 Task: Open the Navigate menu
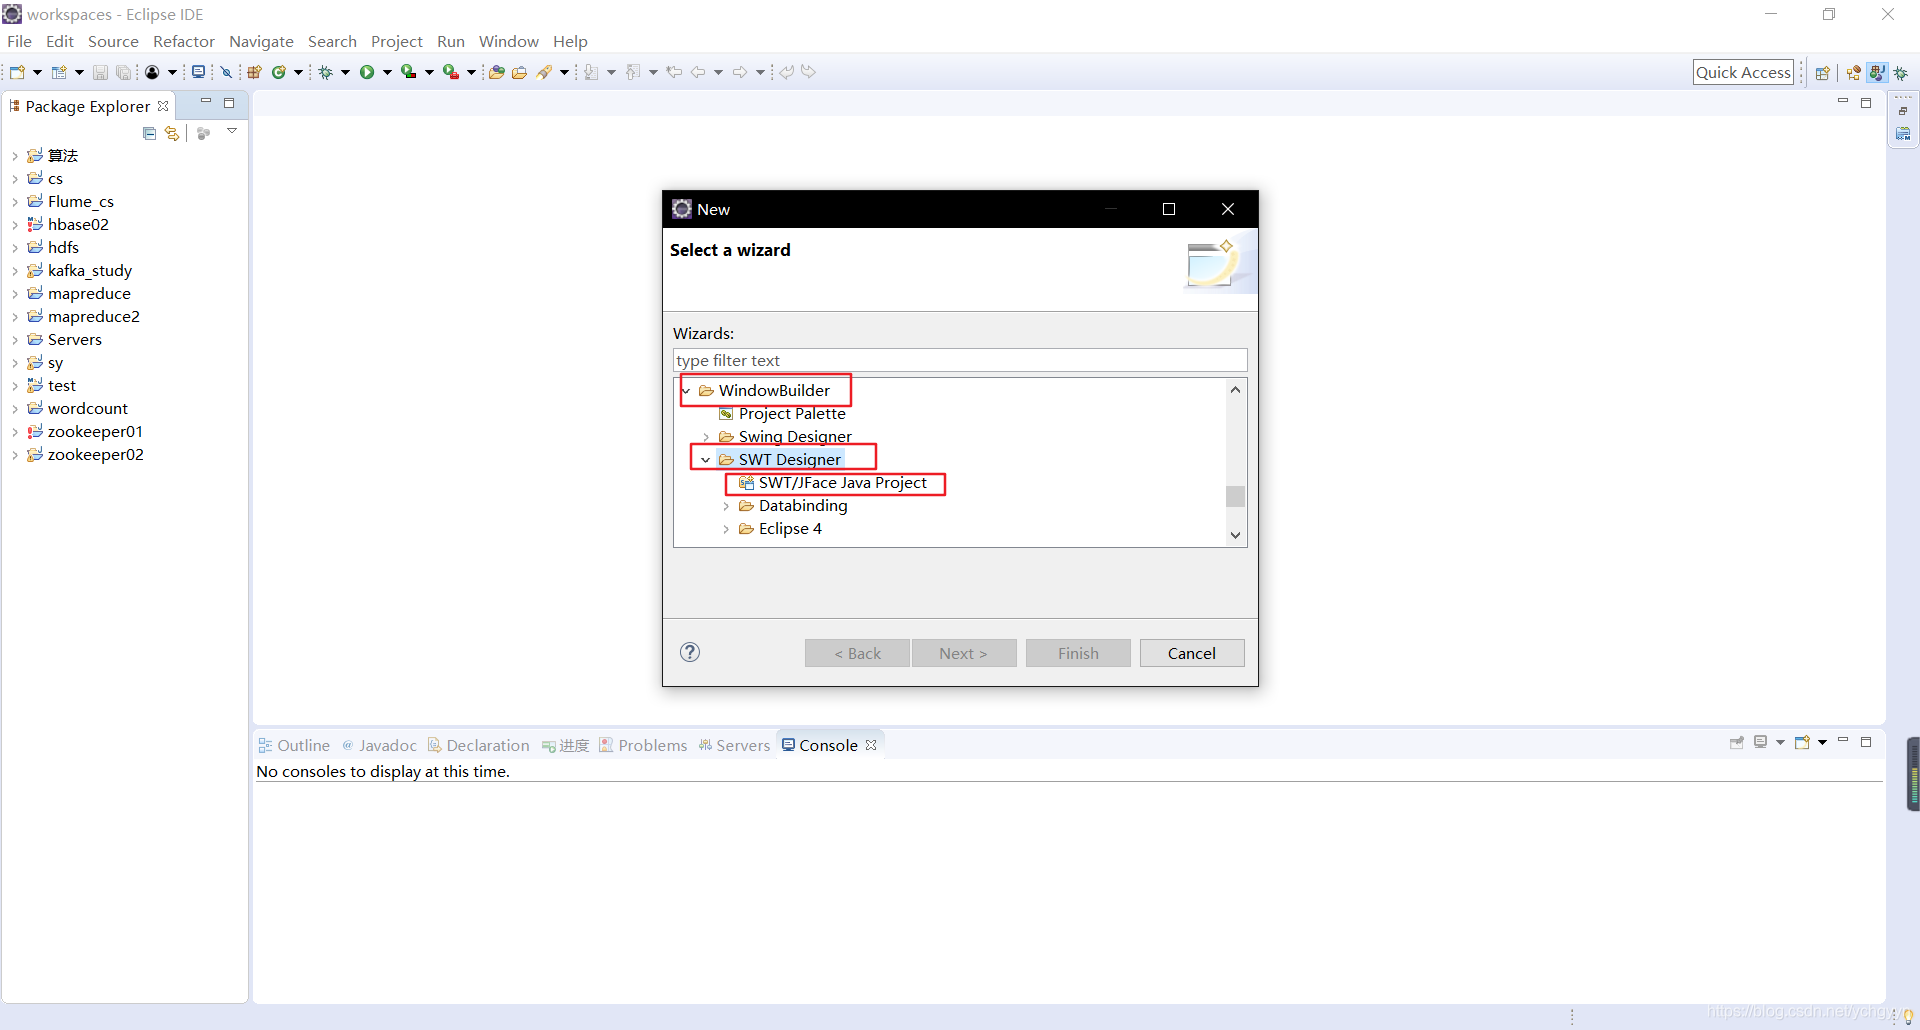click(x=261, y=41)
